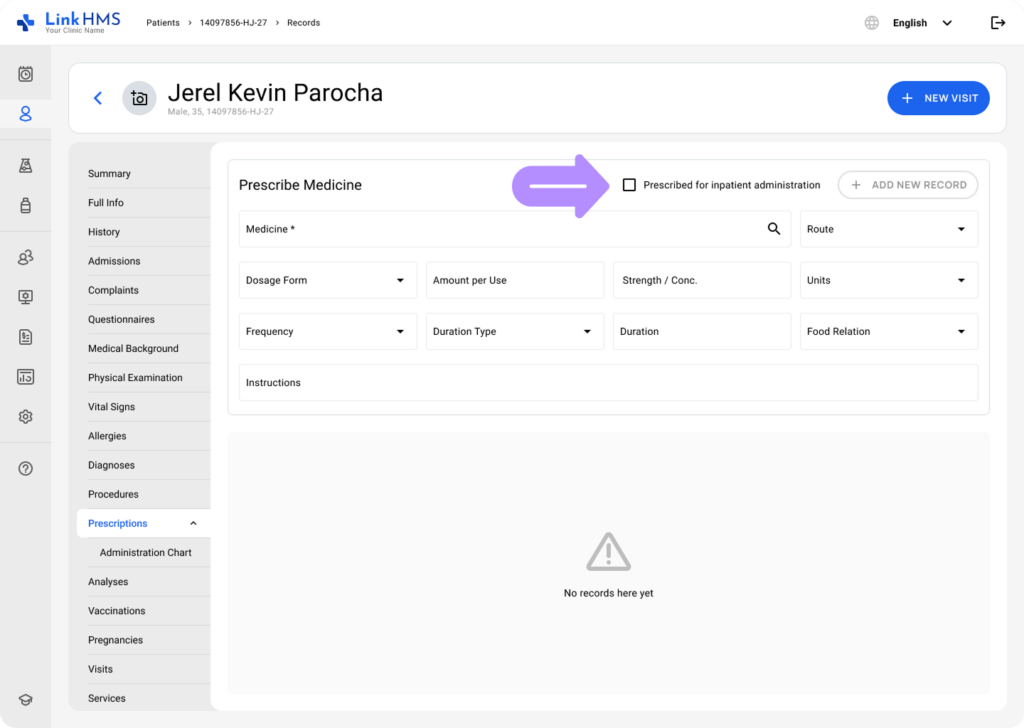Open the Route dropdown
Viewport: 1024px width, 728px height.
[888, 229]
